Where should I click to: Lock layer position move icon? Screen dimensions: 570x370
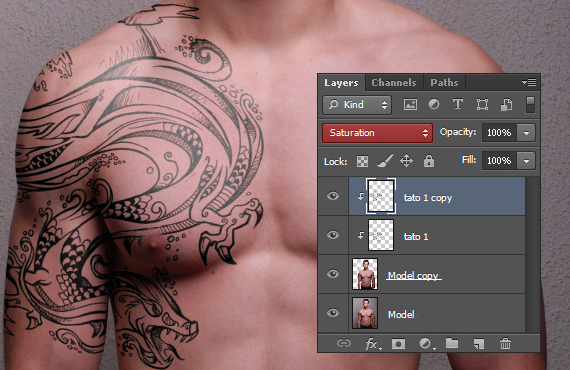point(406,161)
